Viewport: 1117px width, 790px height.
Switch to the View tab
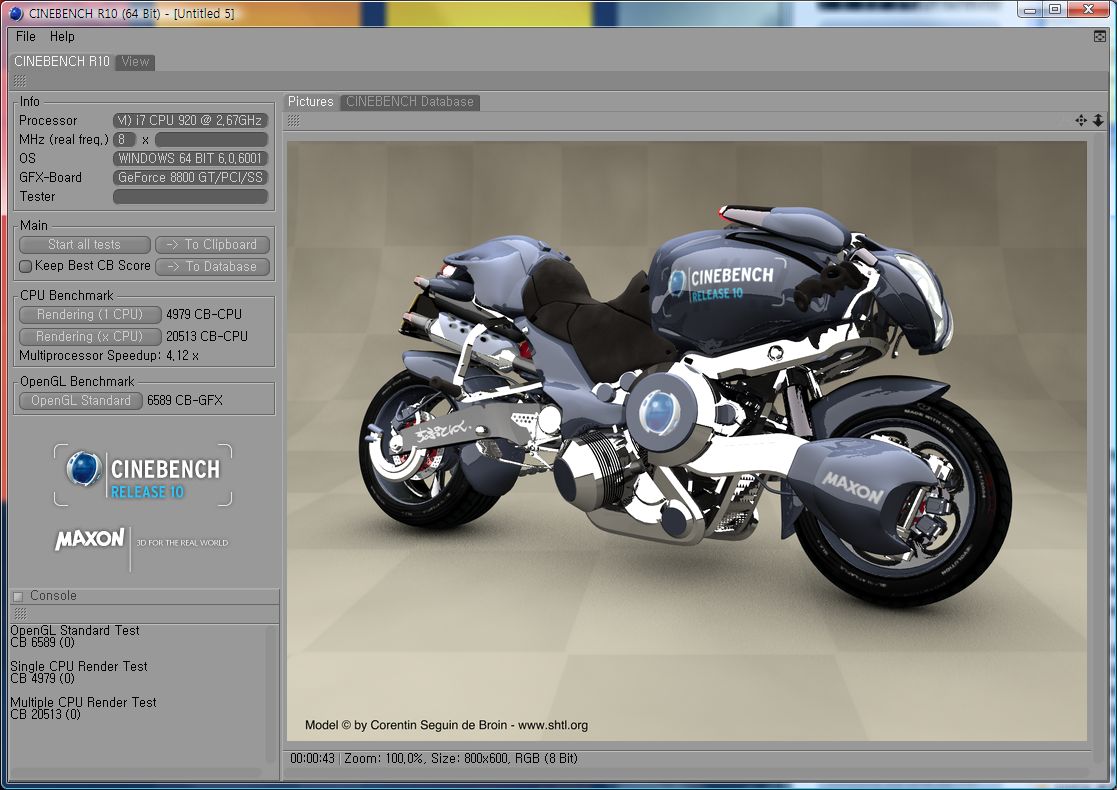click(135, 62)
